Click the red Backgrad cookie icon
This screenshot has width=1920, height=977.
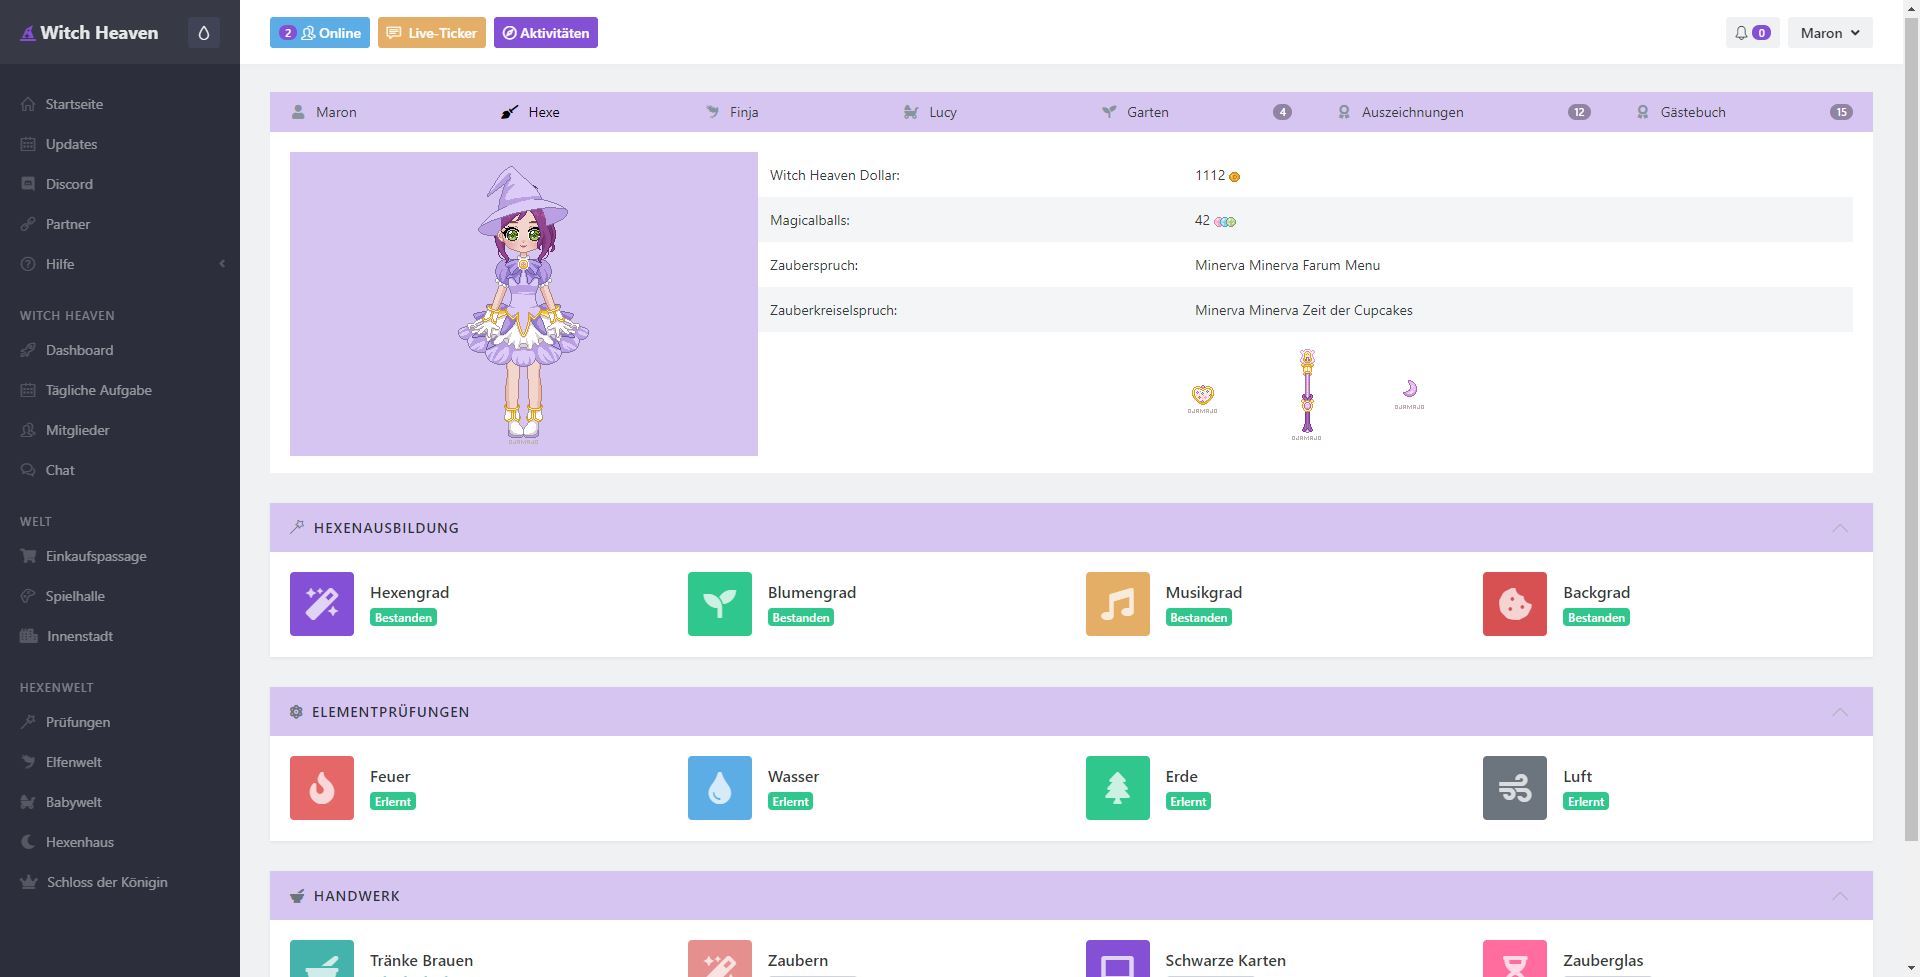point(1514,604)
